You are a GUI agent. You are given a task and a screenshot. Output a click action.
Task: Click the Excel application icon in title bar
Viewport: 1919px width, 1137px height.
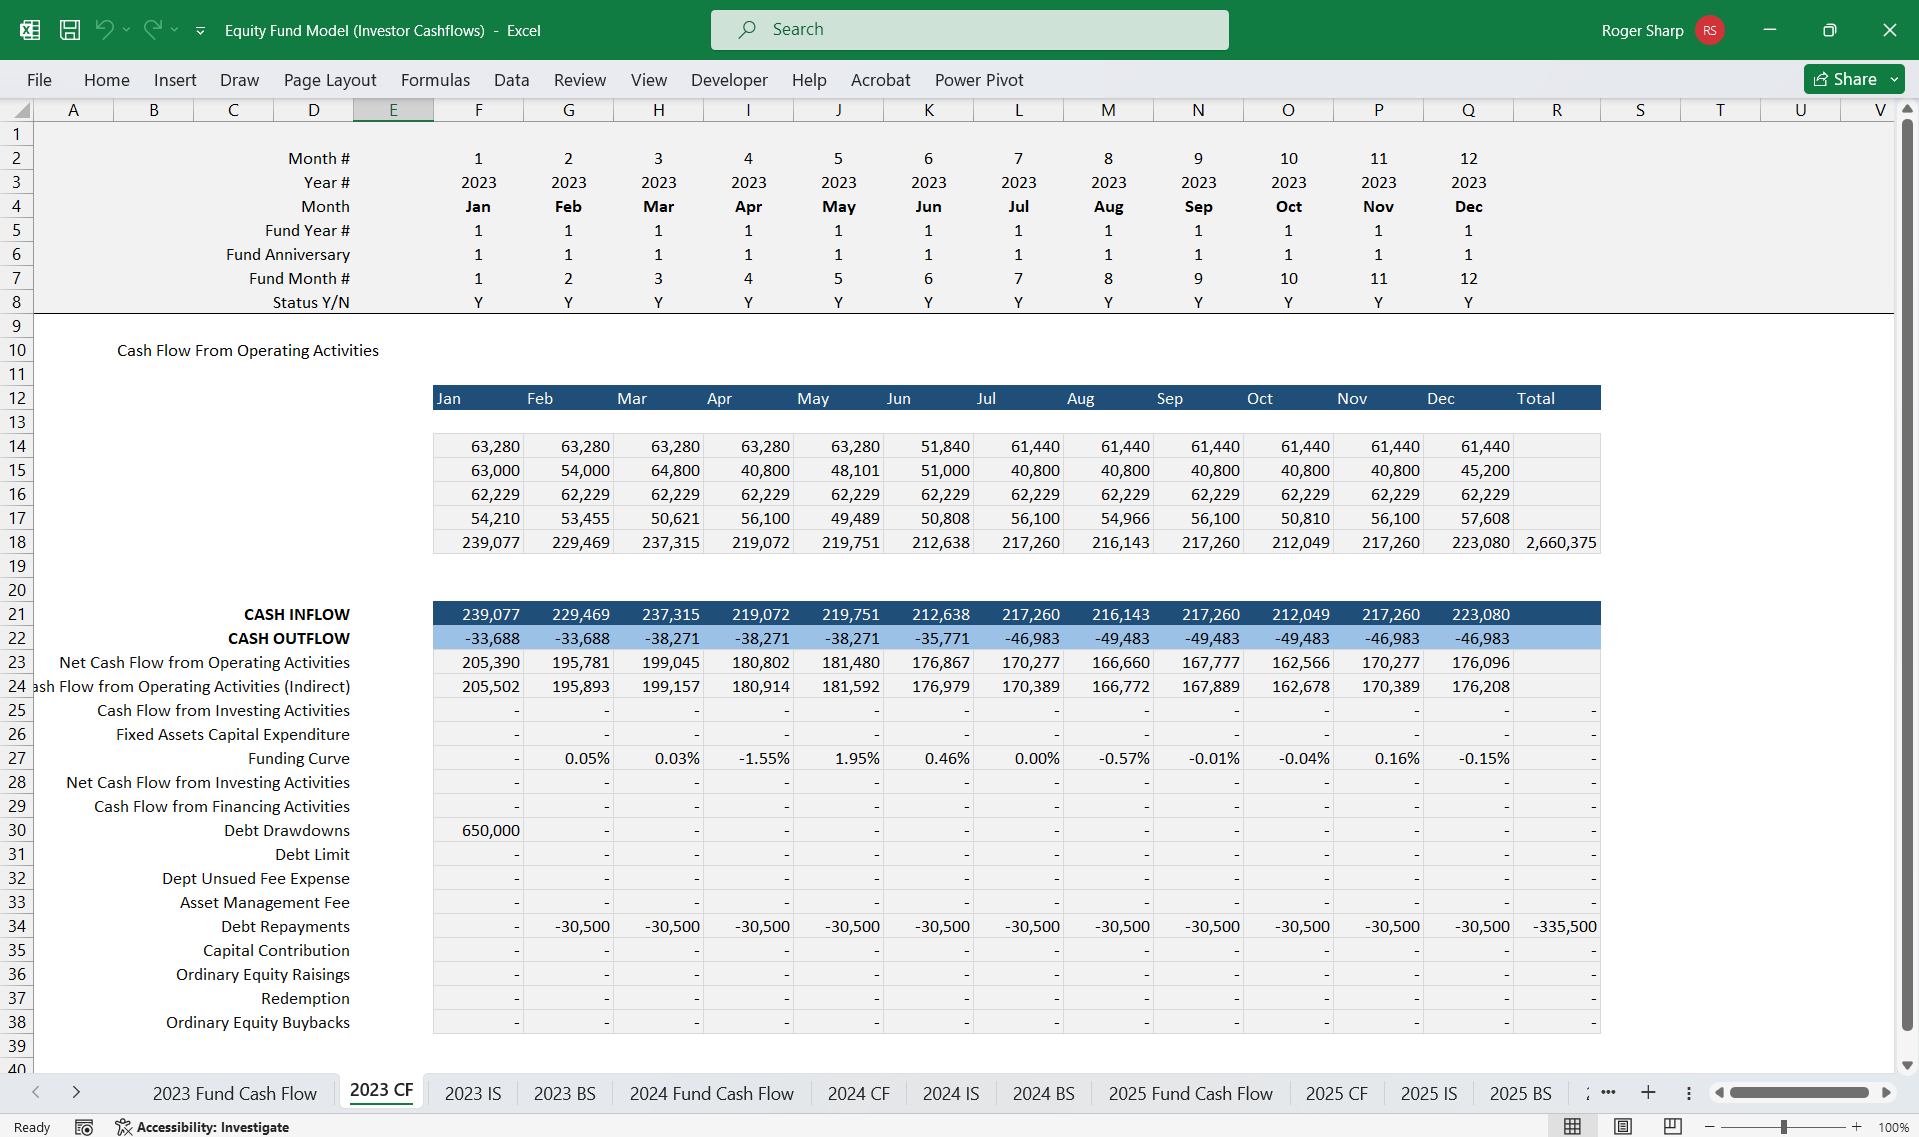(x=30, y=30)
